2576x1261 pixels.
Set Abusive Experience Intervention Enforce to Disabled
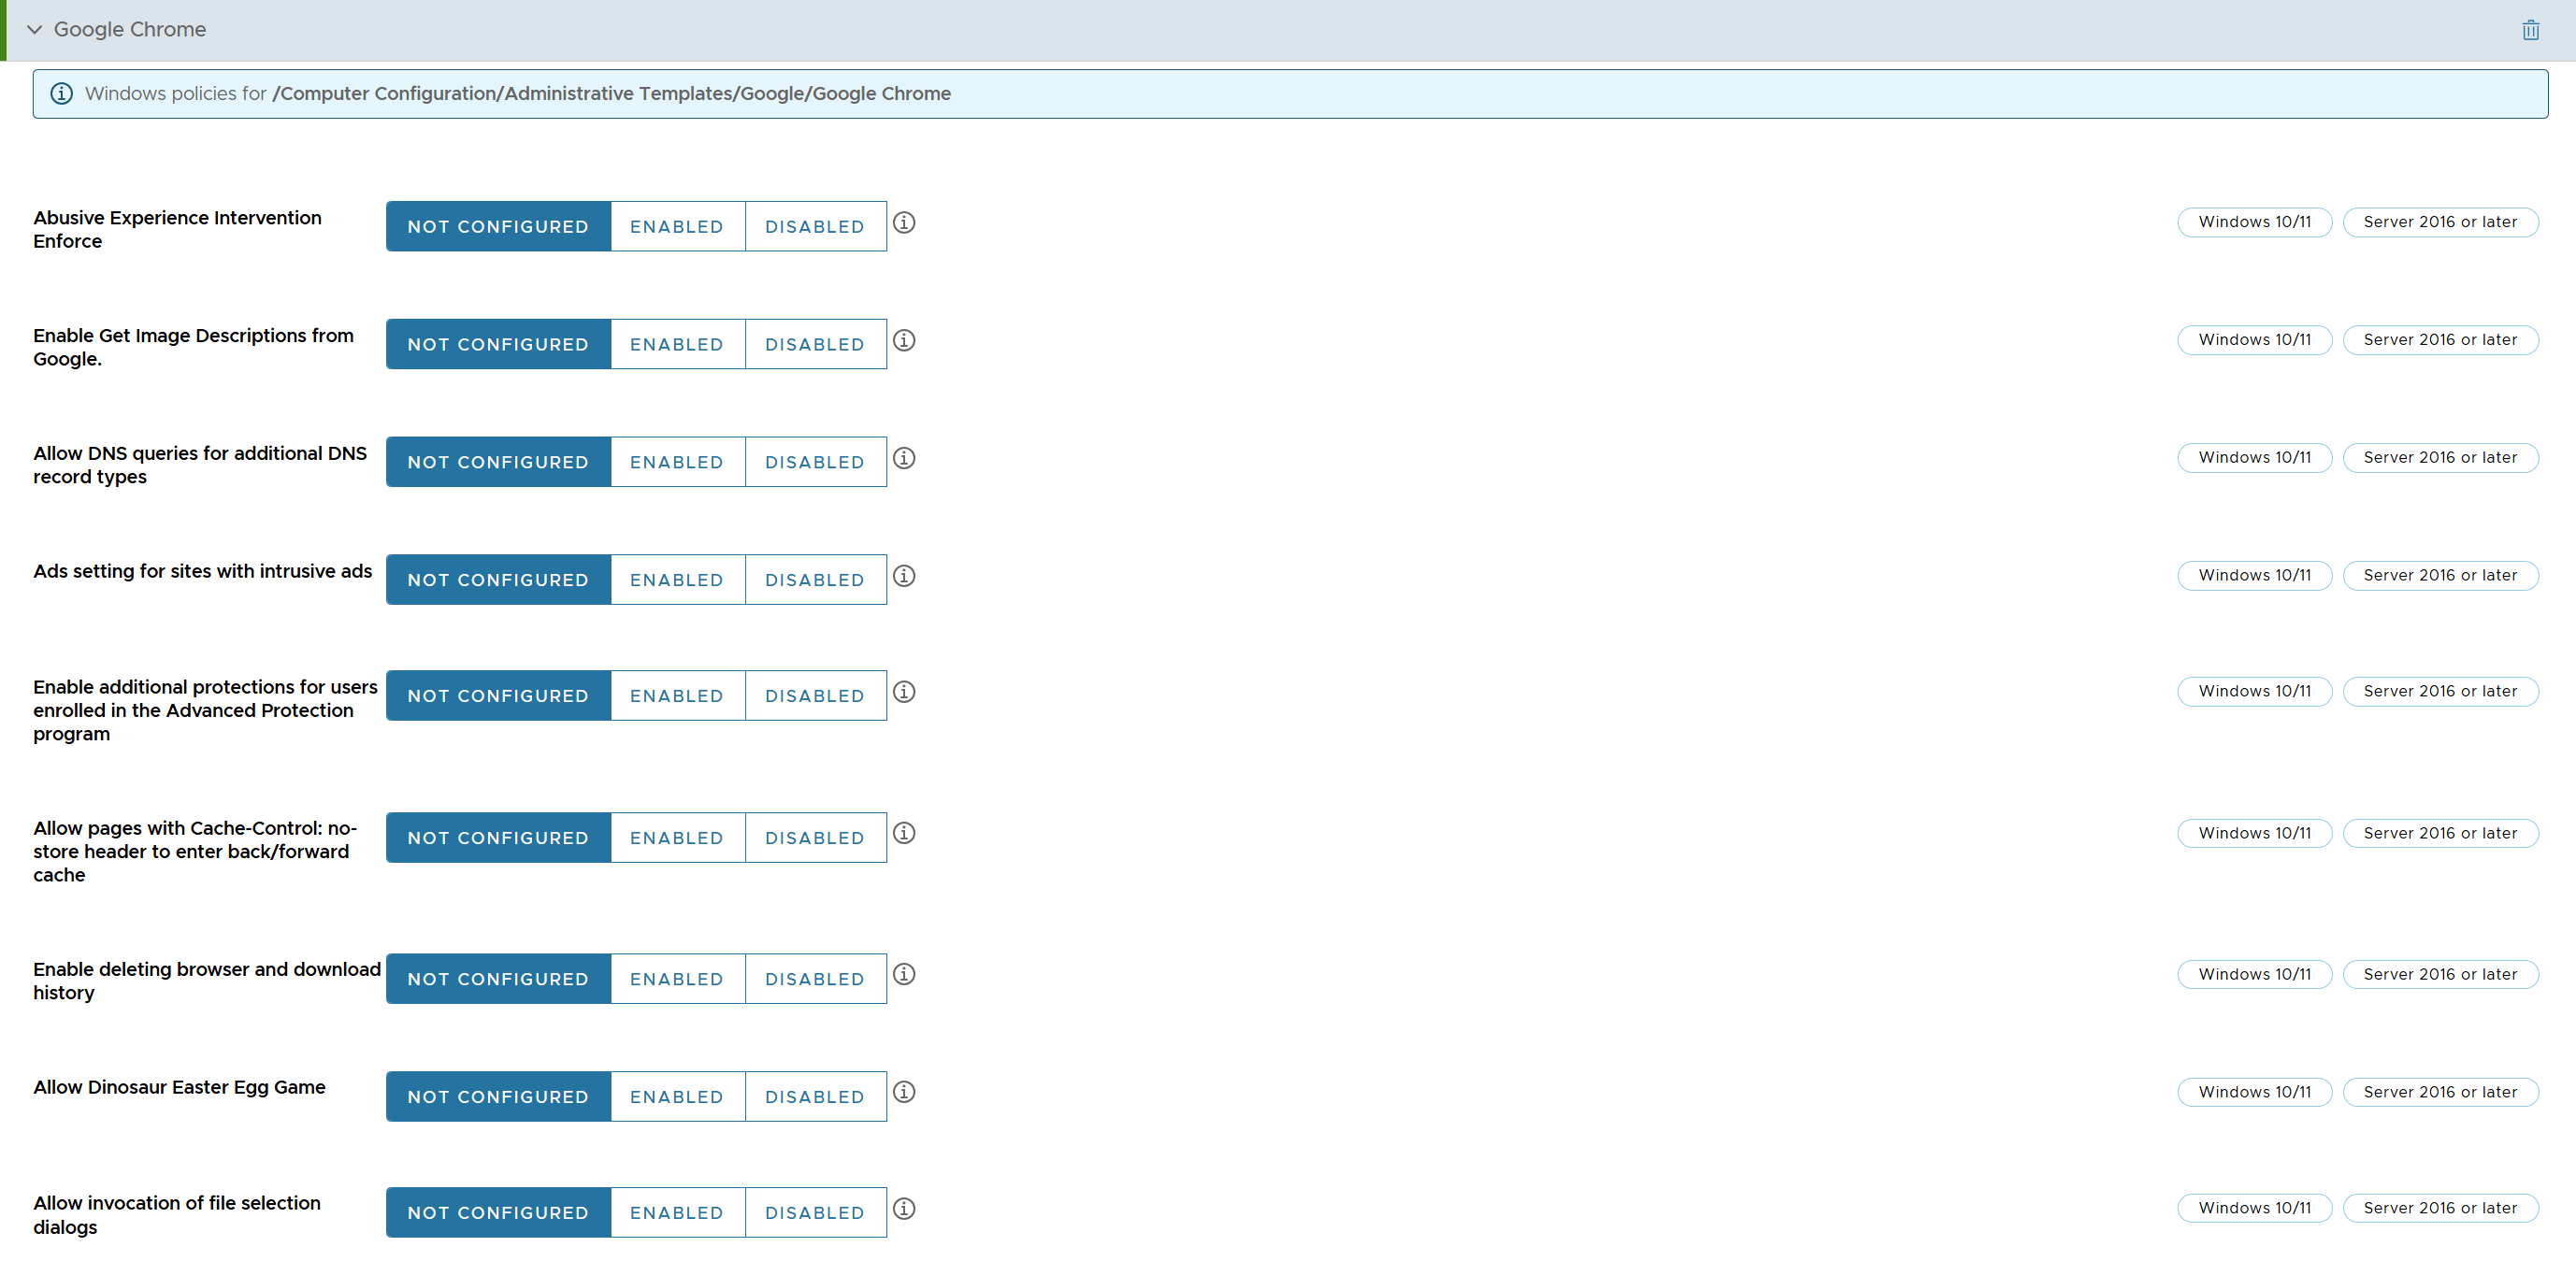click(815, 227)
